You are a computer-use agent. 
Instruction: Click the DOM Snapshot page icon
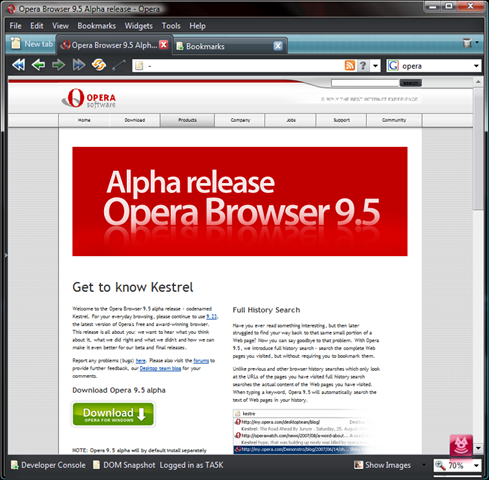coord(96,465)
